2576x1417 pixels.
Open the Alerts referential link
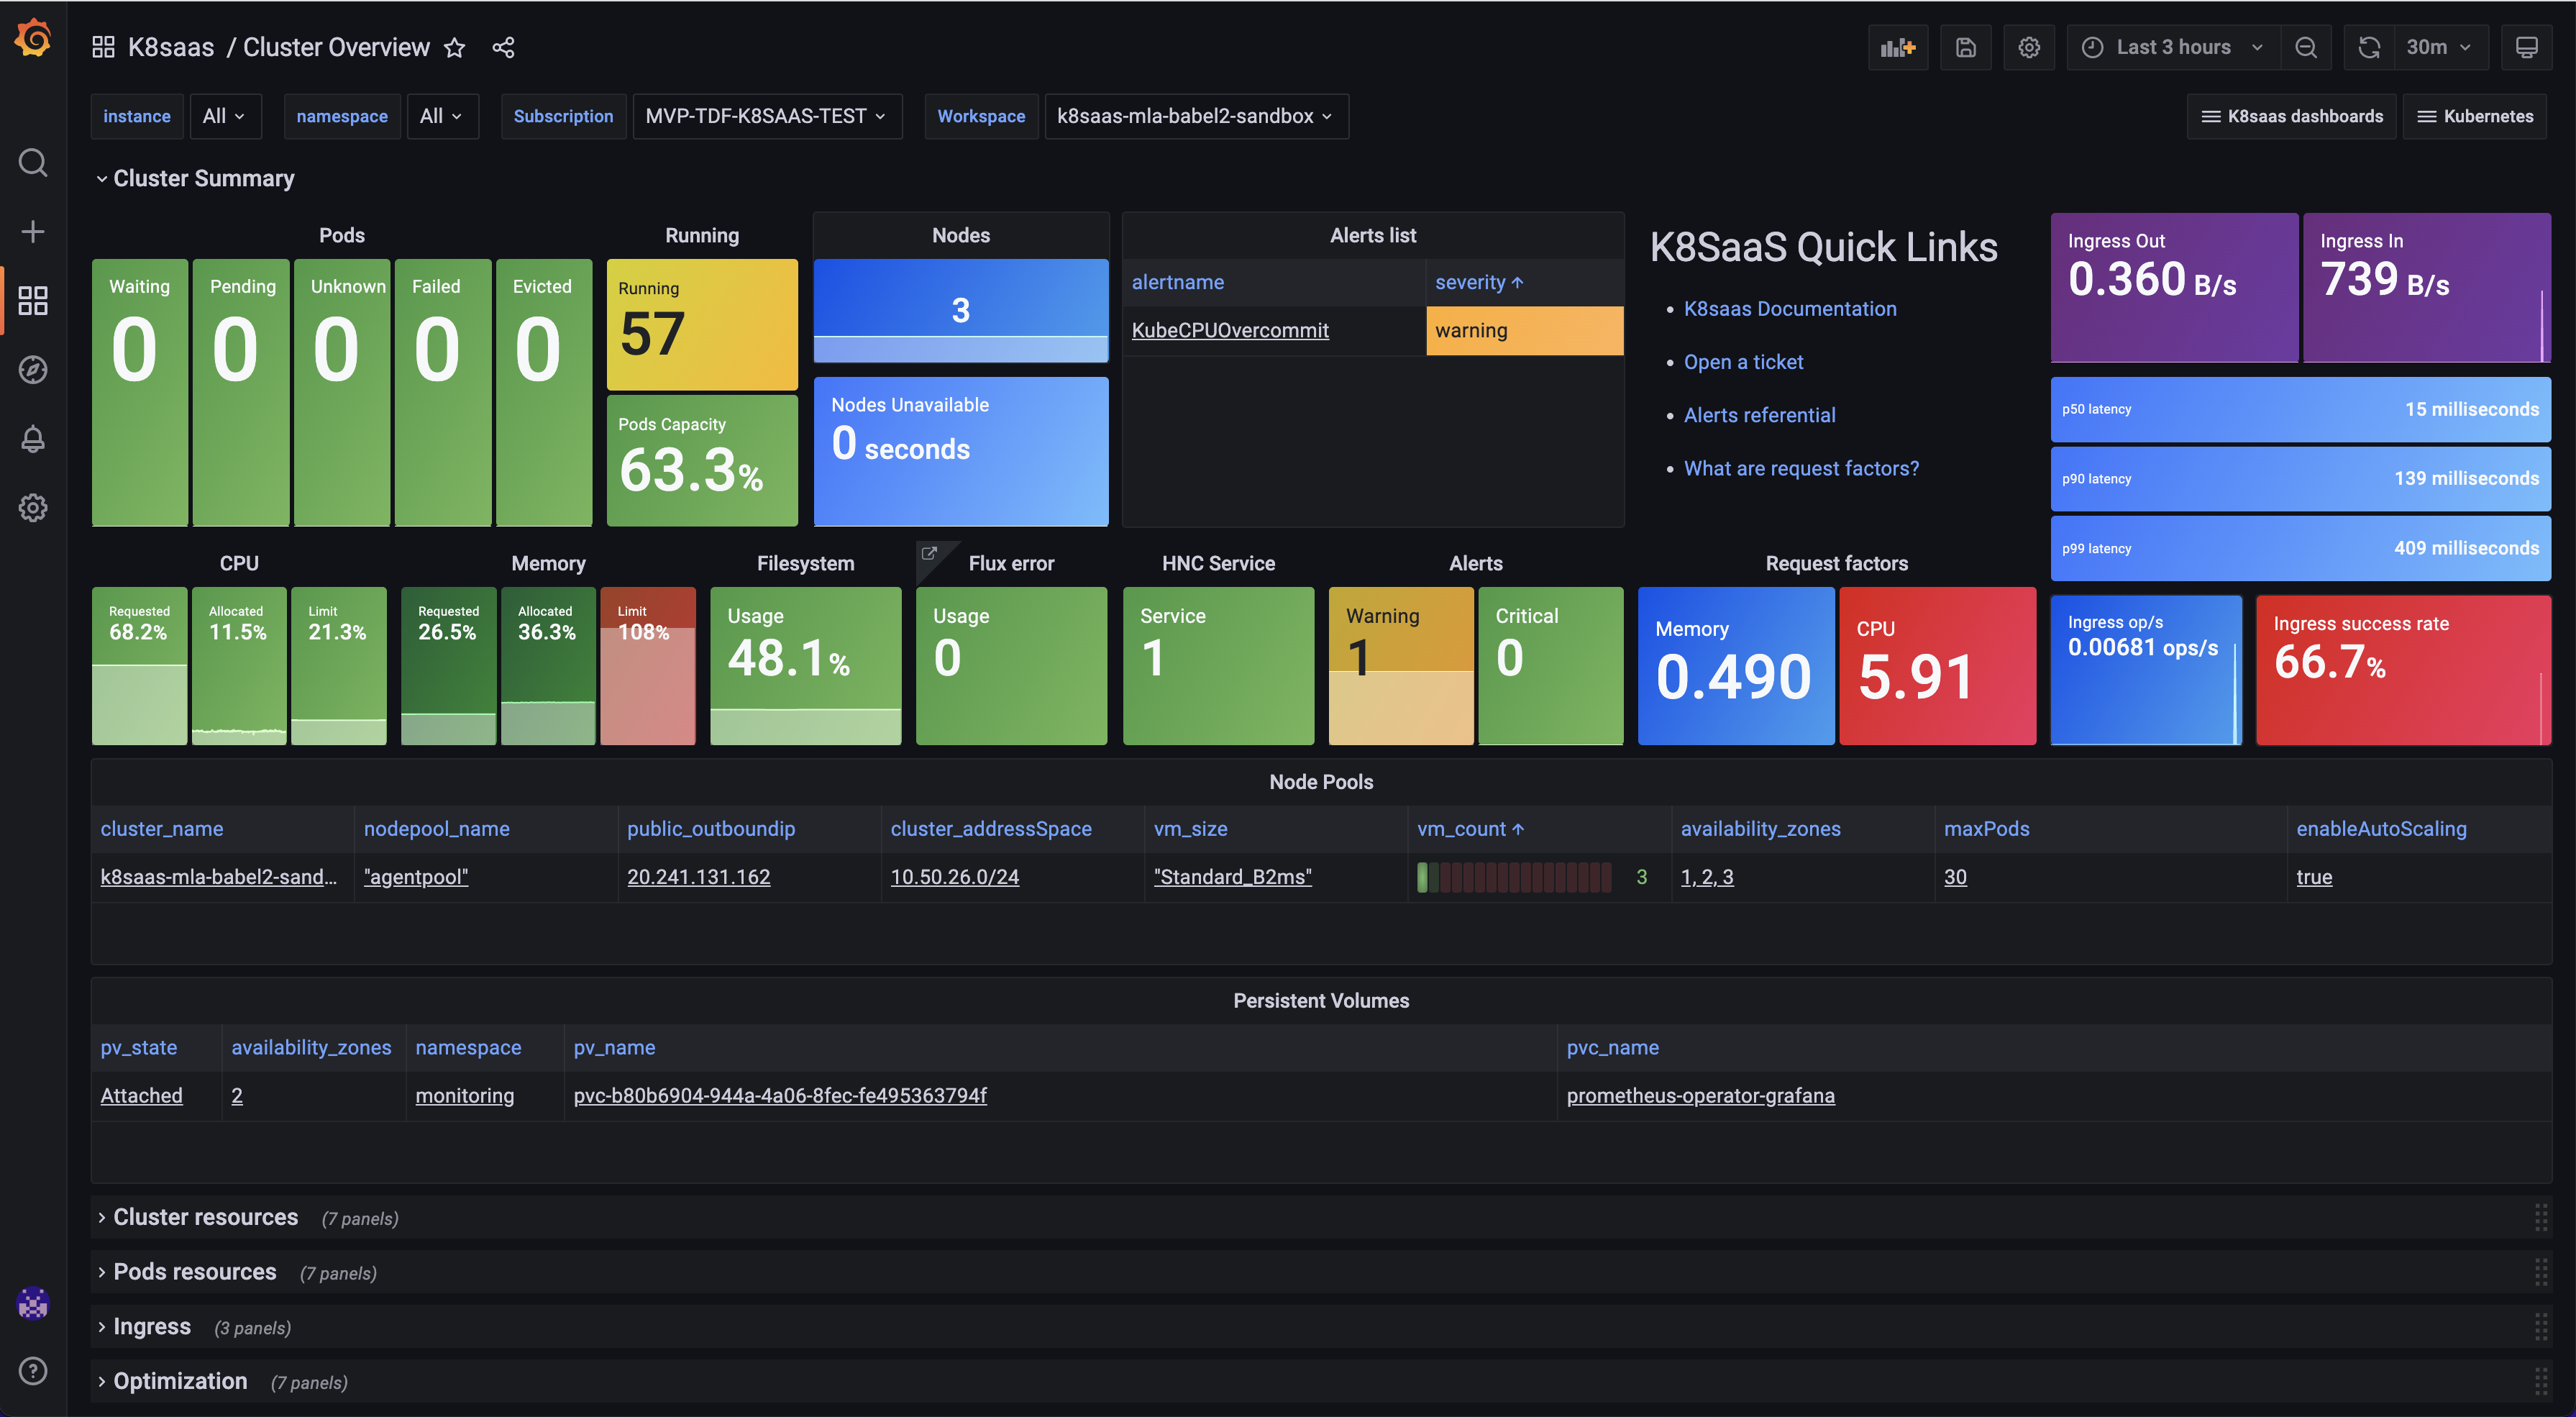(x=1759, y=415)
